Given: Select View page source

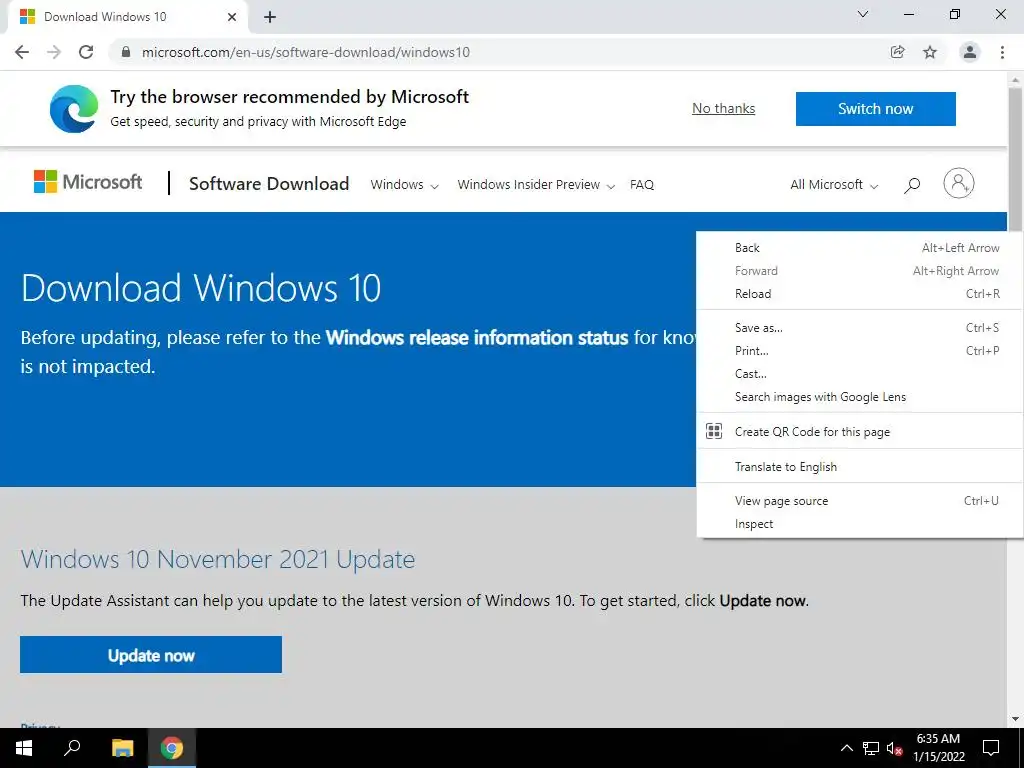Looking at the screenshot, I should [859, 501].
